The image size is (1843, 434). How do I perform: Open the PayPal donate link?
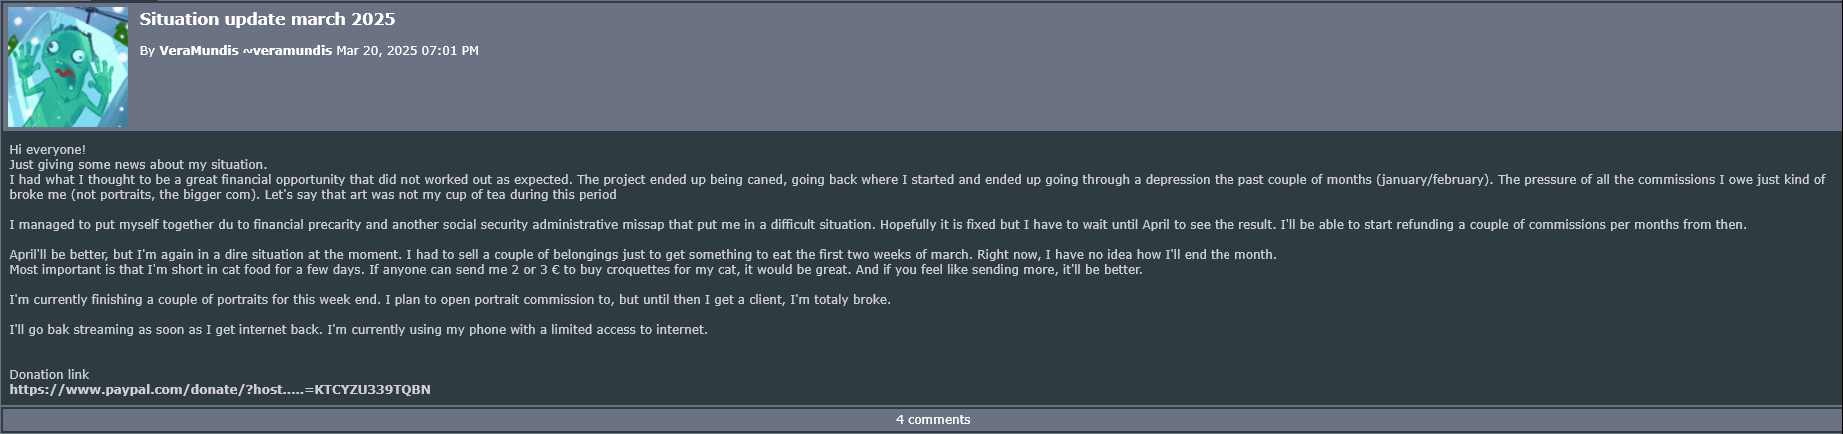point(220,389)
